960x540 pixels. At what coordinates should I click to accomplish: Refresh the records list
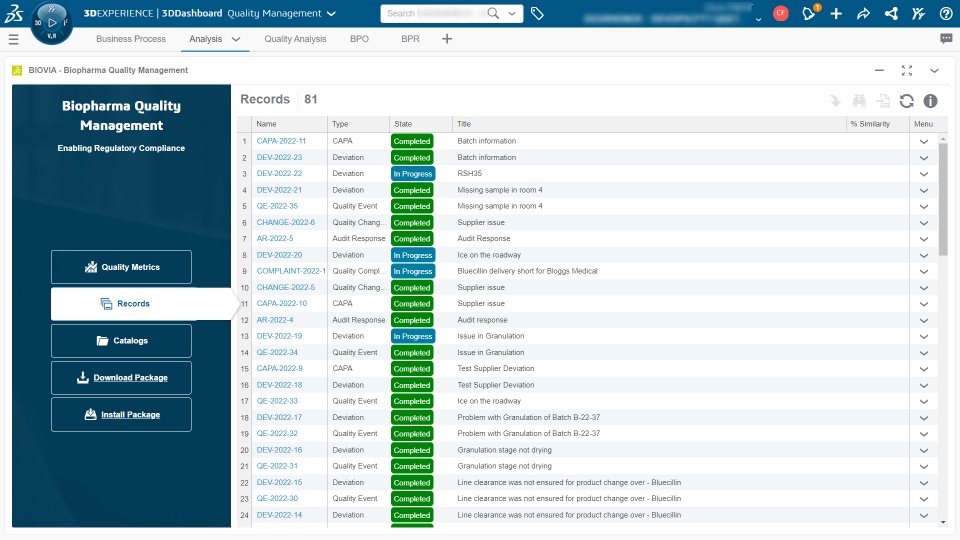coord(907,101)
